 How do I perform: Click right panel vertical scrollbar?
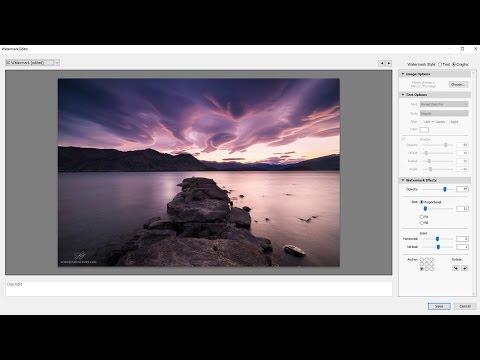(474, 183)
